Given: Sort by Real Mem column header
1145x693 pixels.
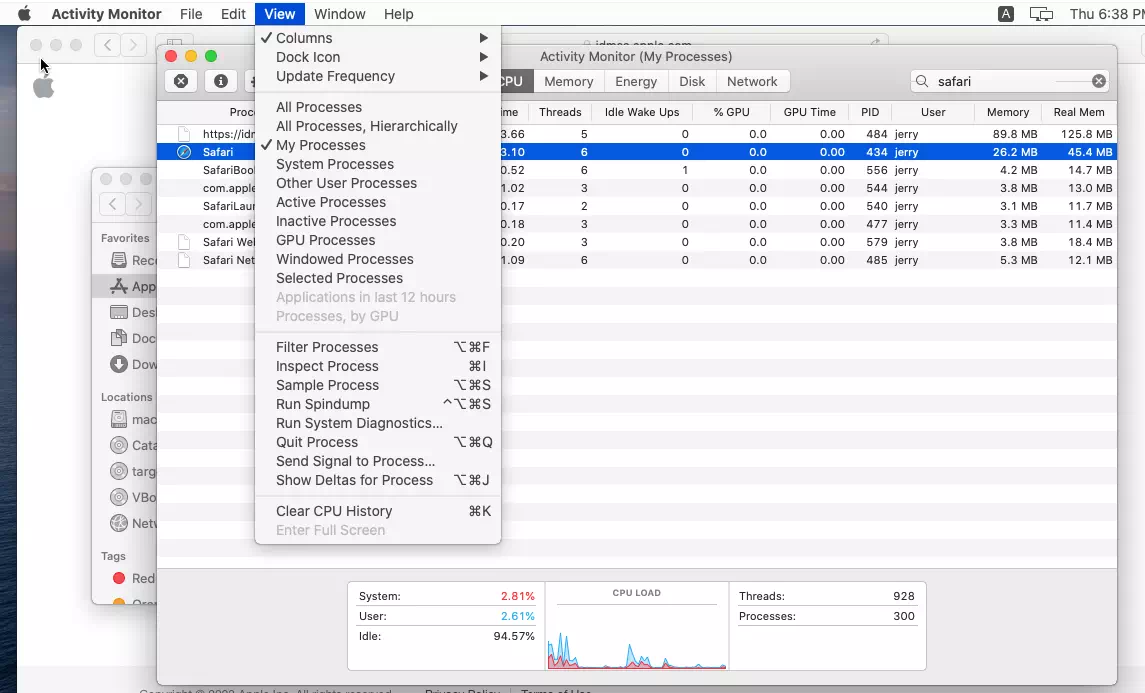Looking at the screenshot, I should [1079, 112].
